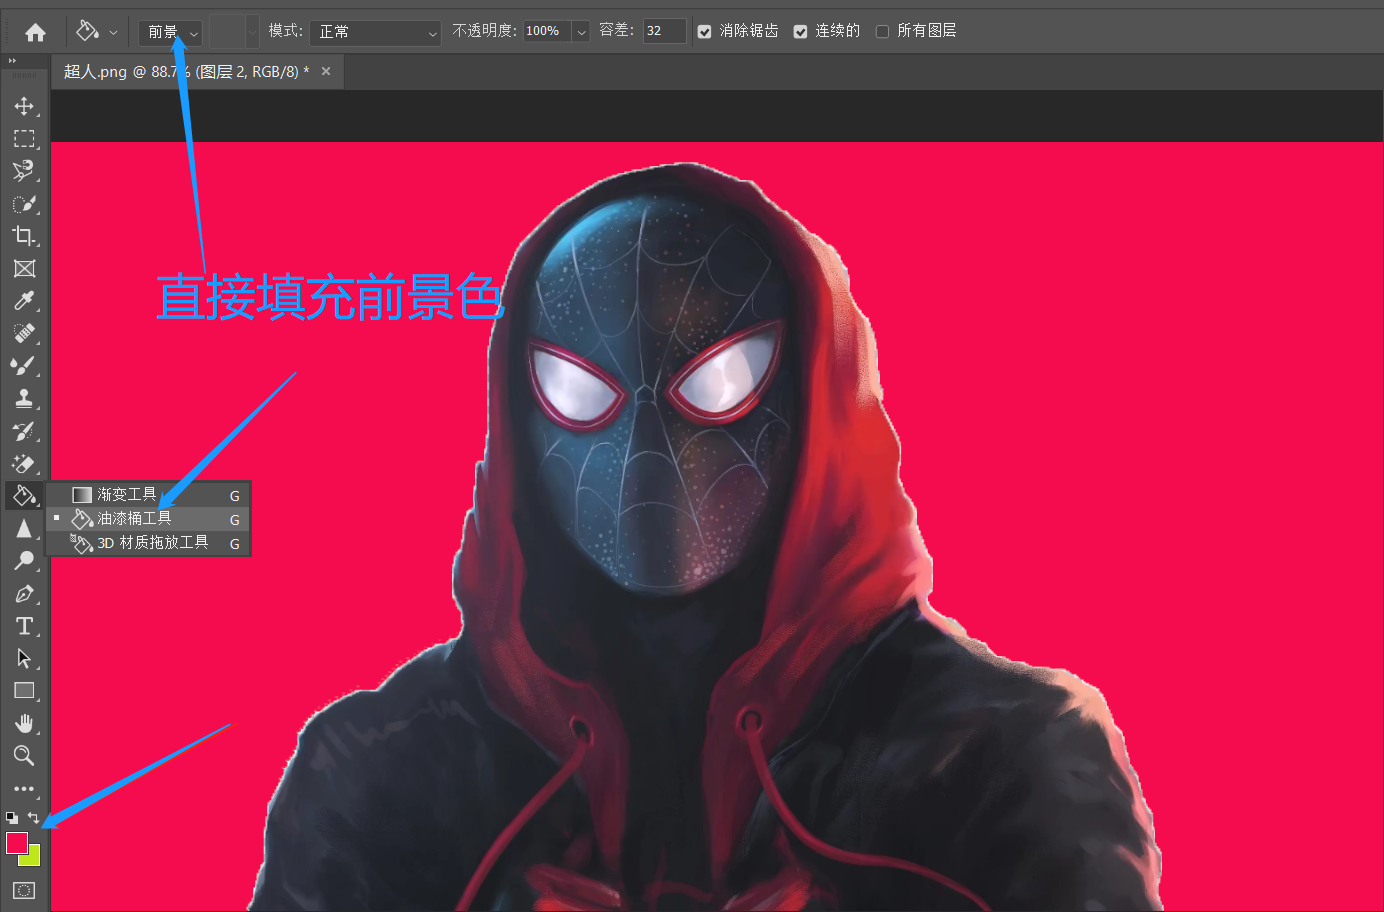
Task: Choose 渐变工具 from the flyout menu
Action: coord(148,495)
